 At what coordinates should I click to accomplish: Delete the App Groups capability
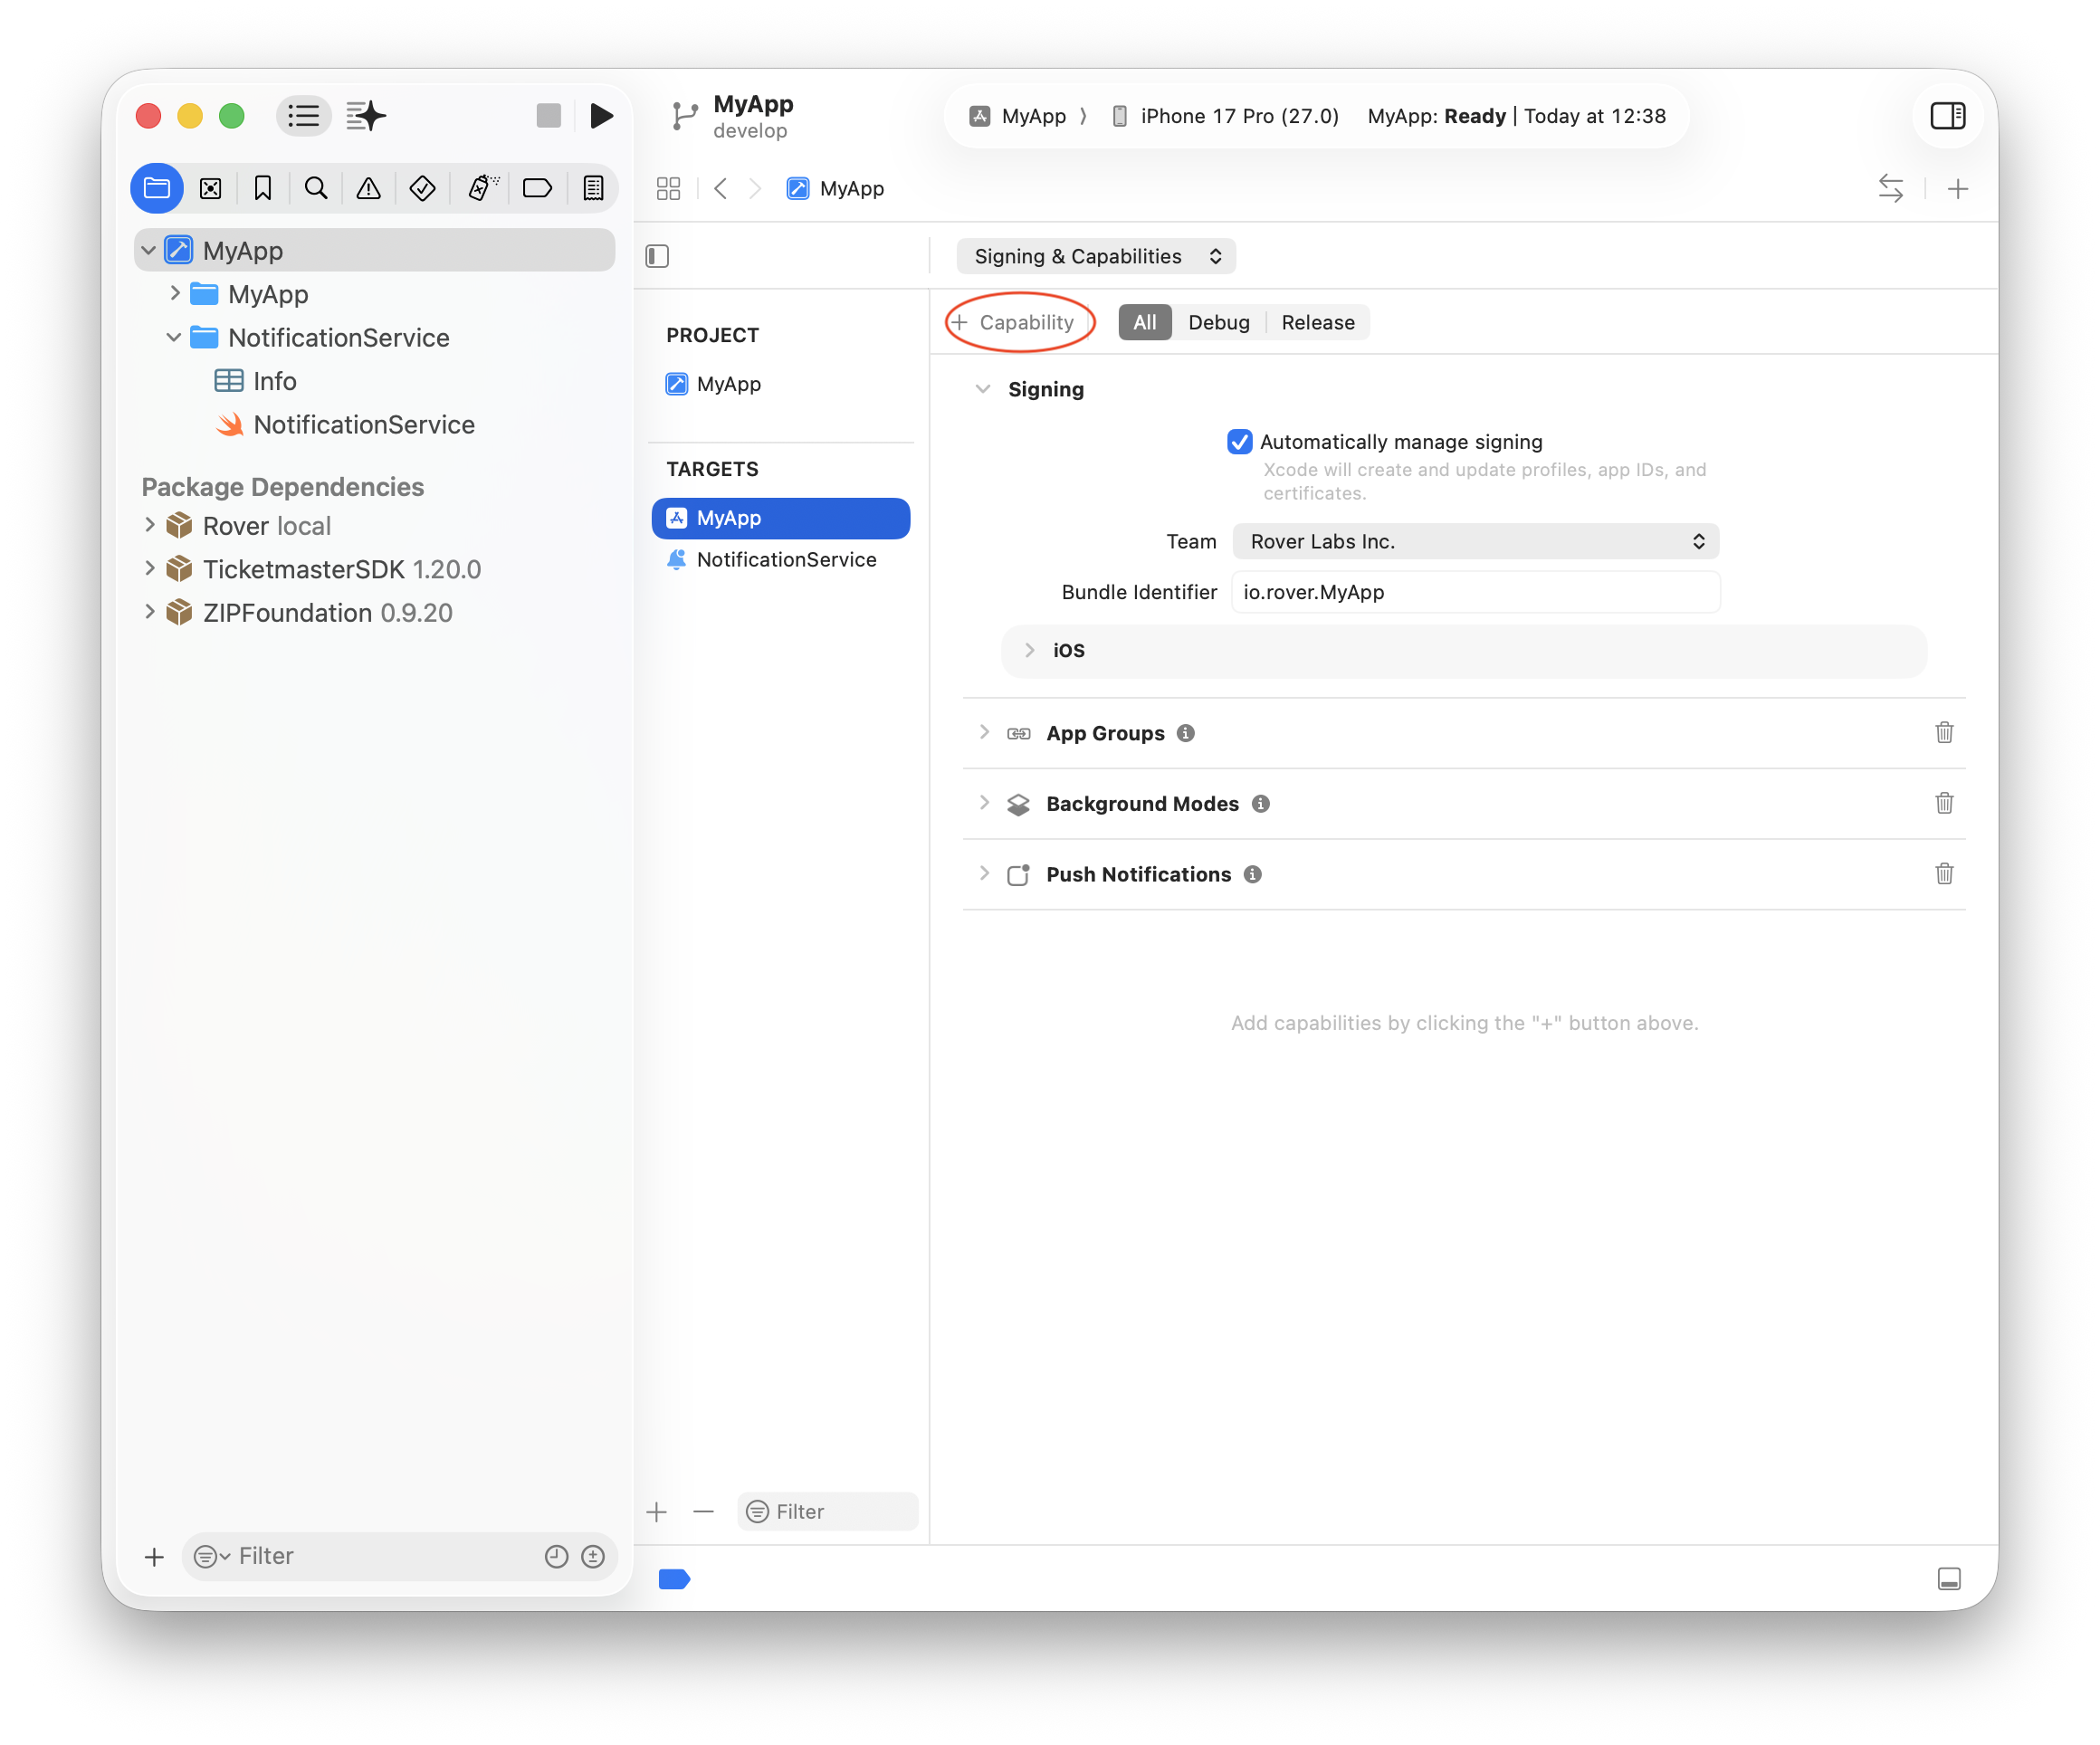click(1944, 733)
